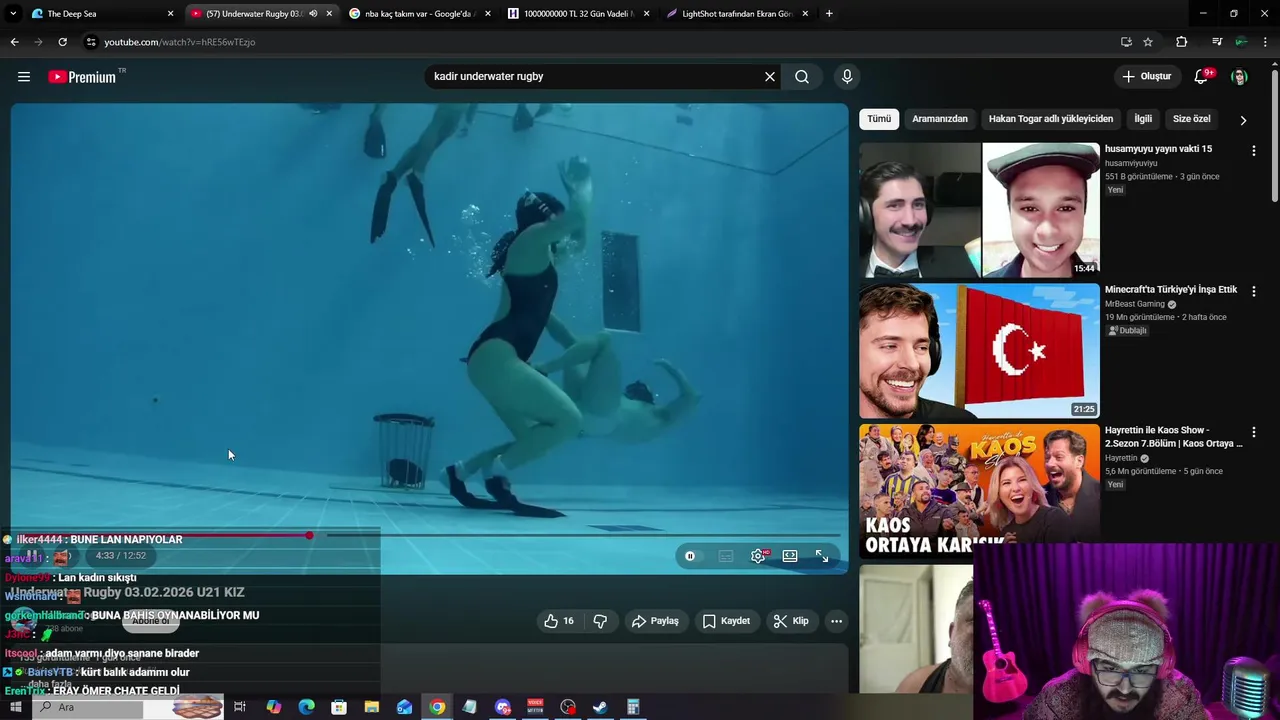Open the video player settings gear
This screenshot has height=720, width=1280.
pyautogui.click(x=758, y=556)
